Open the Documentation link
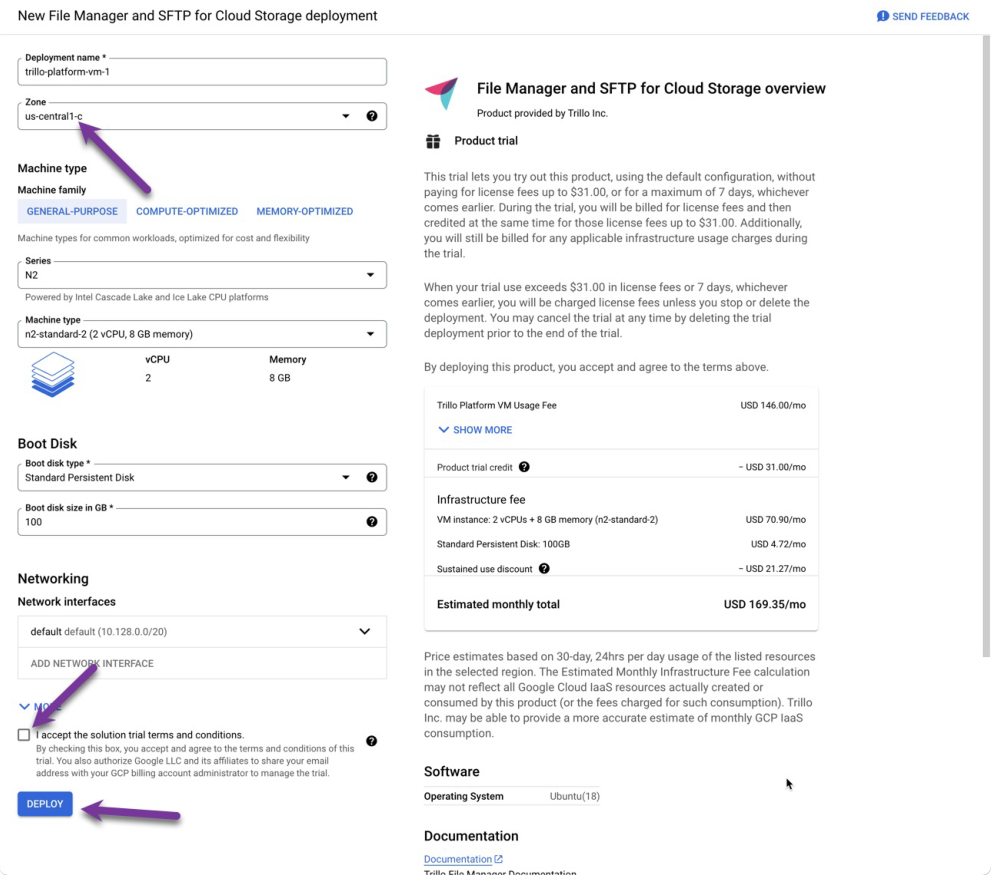992x876 pixels. point(458,859)
